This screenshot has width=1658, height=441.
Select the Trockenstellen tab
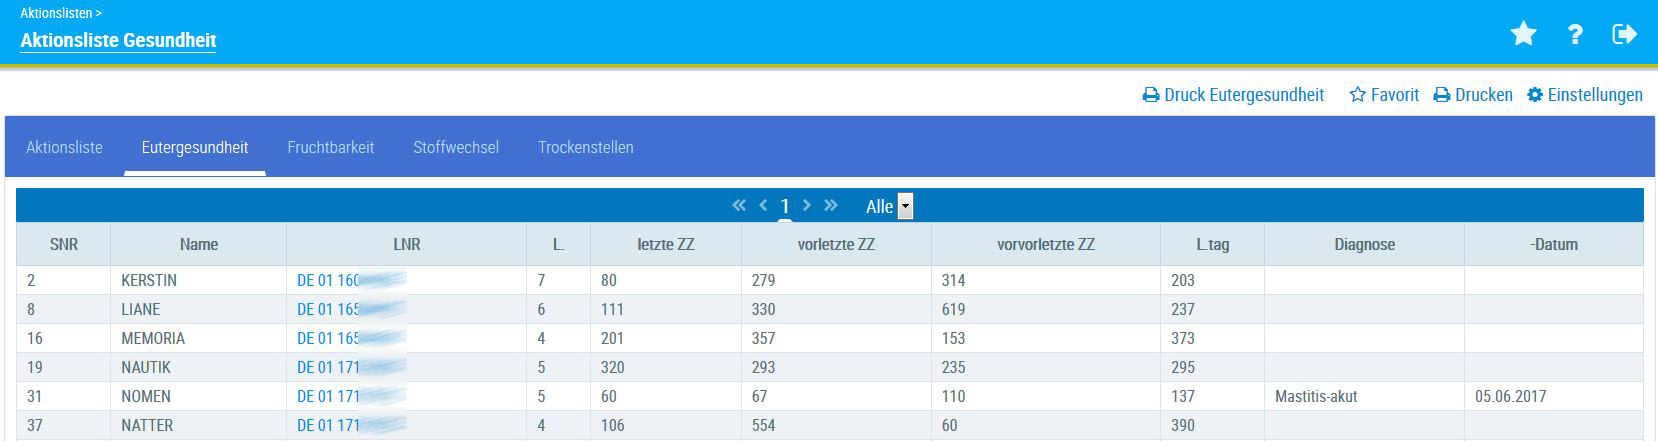click(x=585, y=147)
